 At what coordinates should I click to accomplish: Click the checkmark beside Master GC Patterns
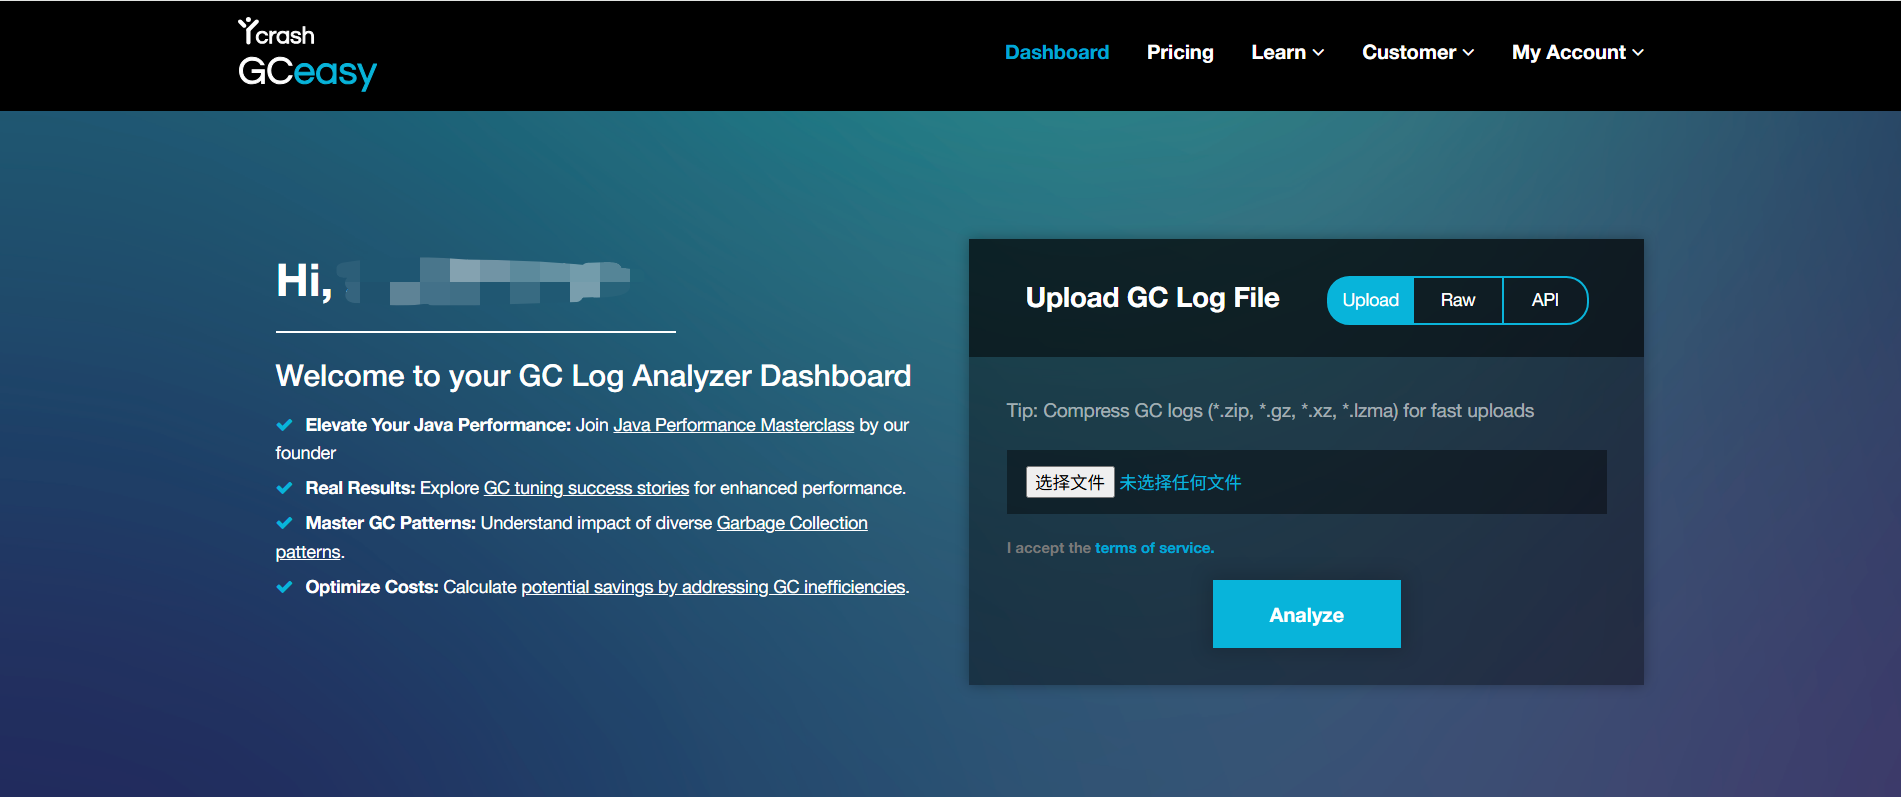pos(284,523)
